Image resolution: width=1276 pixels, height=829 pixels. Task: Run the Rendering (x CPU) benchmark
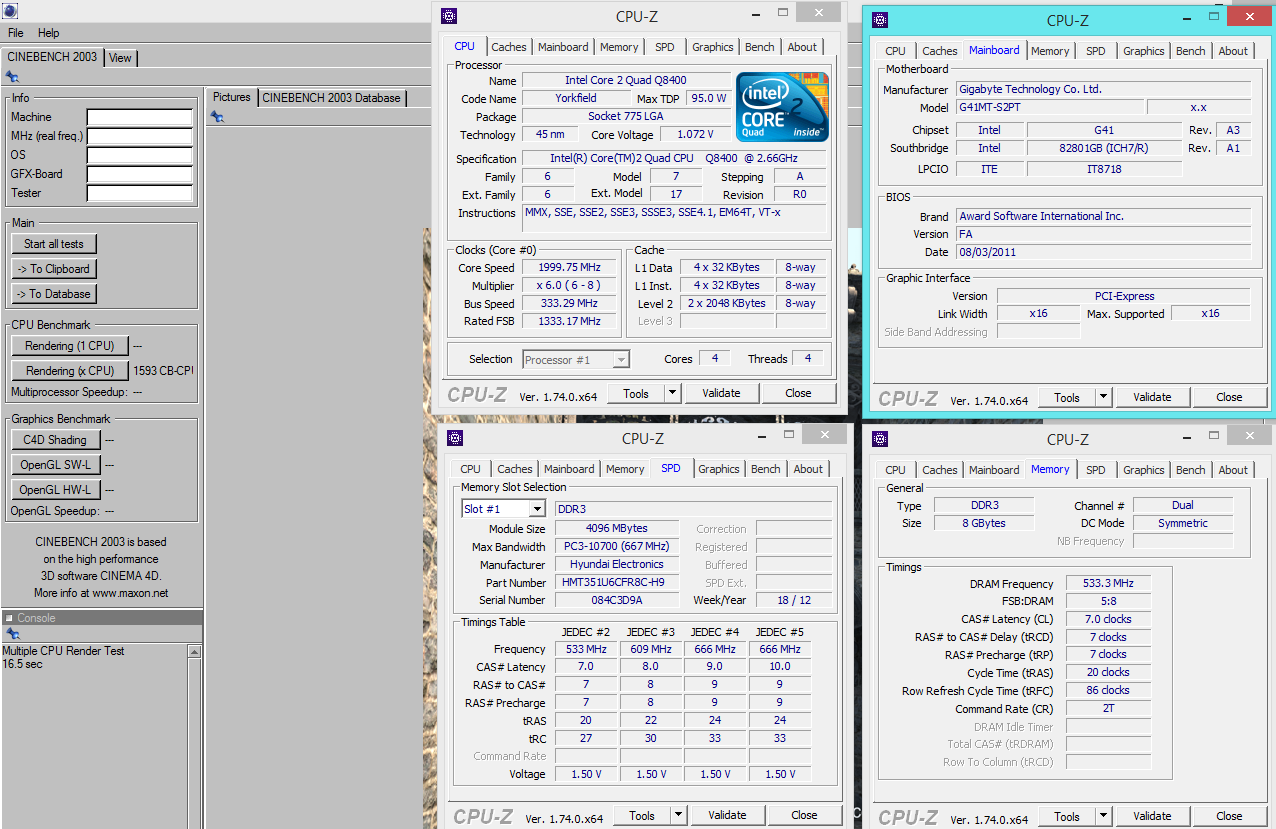(x=70, y=371)
